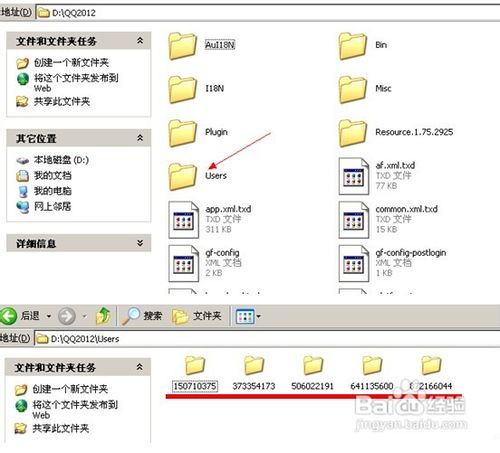Image resolution: width=500 pixels, height=453 pixels.
Task: Open the Back button history dropdown
Action: coord(49,316)
